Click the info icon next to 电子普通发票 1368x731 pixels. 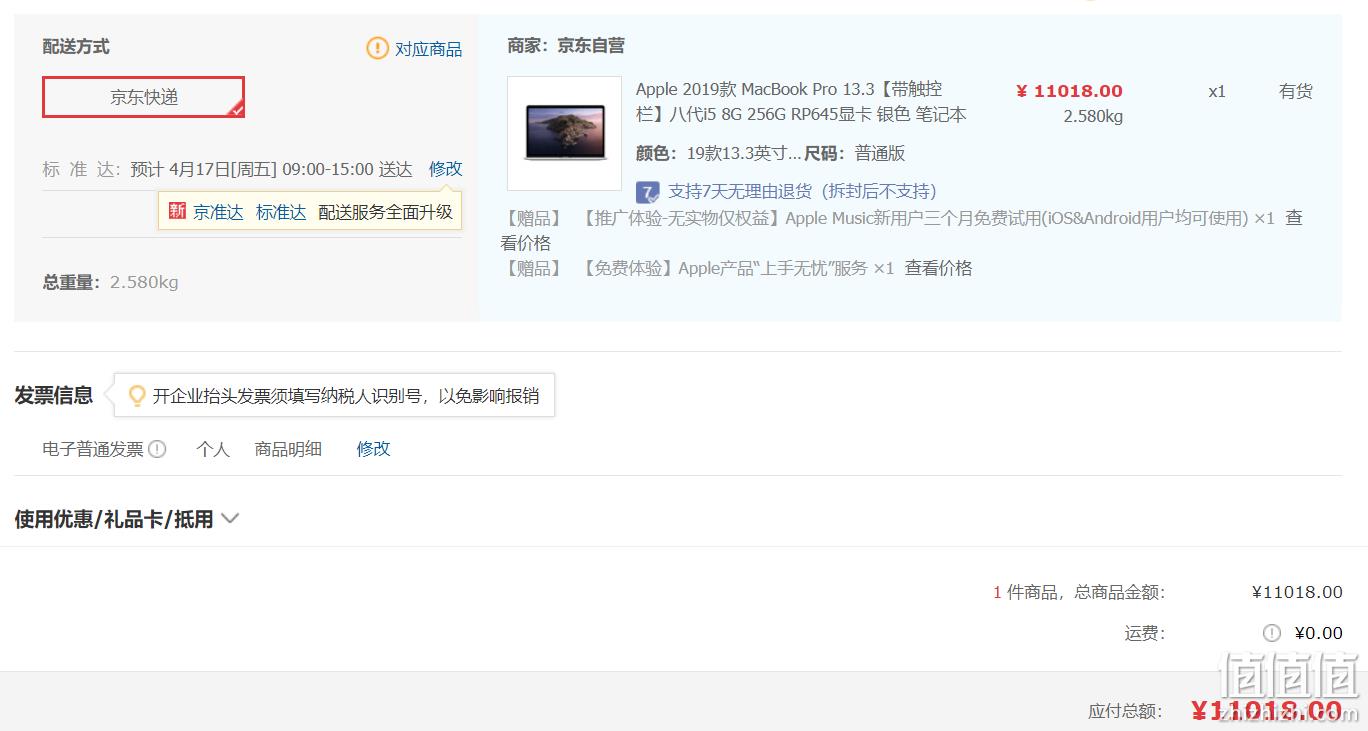point(157,449)
